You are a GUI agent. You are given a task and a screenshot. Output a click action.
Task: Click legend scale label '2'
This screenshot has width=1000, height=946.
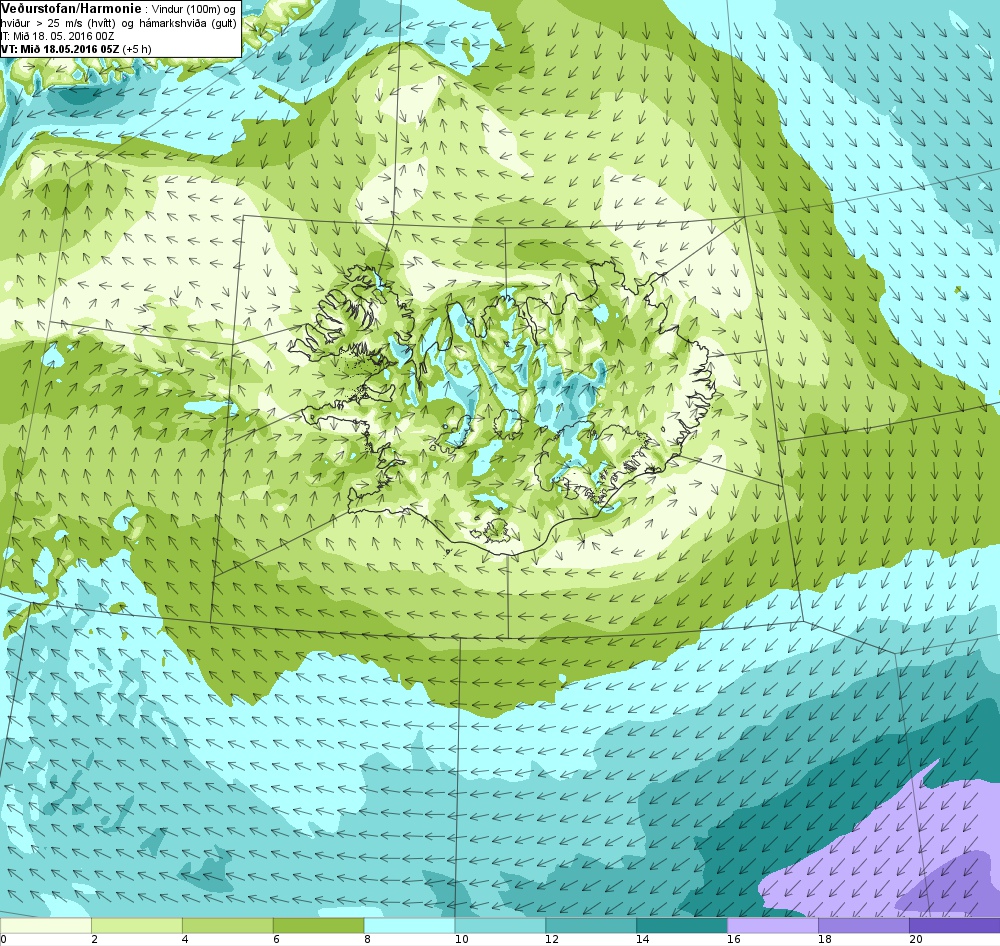[94, 939]
